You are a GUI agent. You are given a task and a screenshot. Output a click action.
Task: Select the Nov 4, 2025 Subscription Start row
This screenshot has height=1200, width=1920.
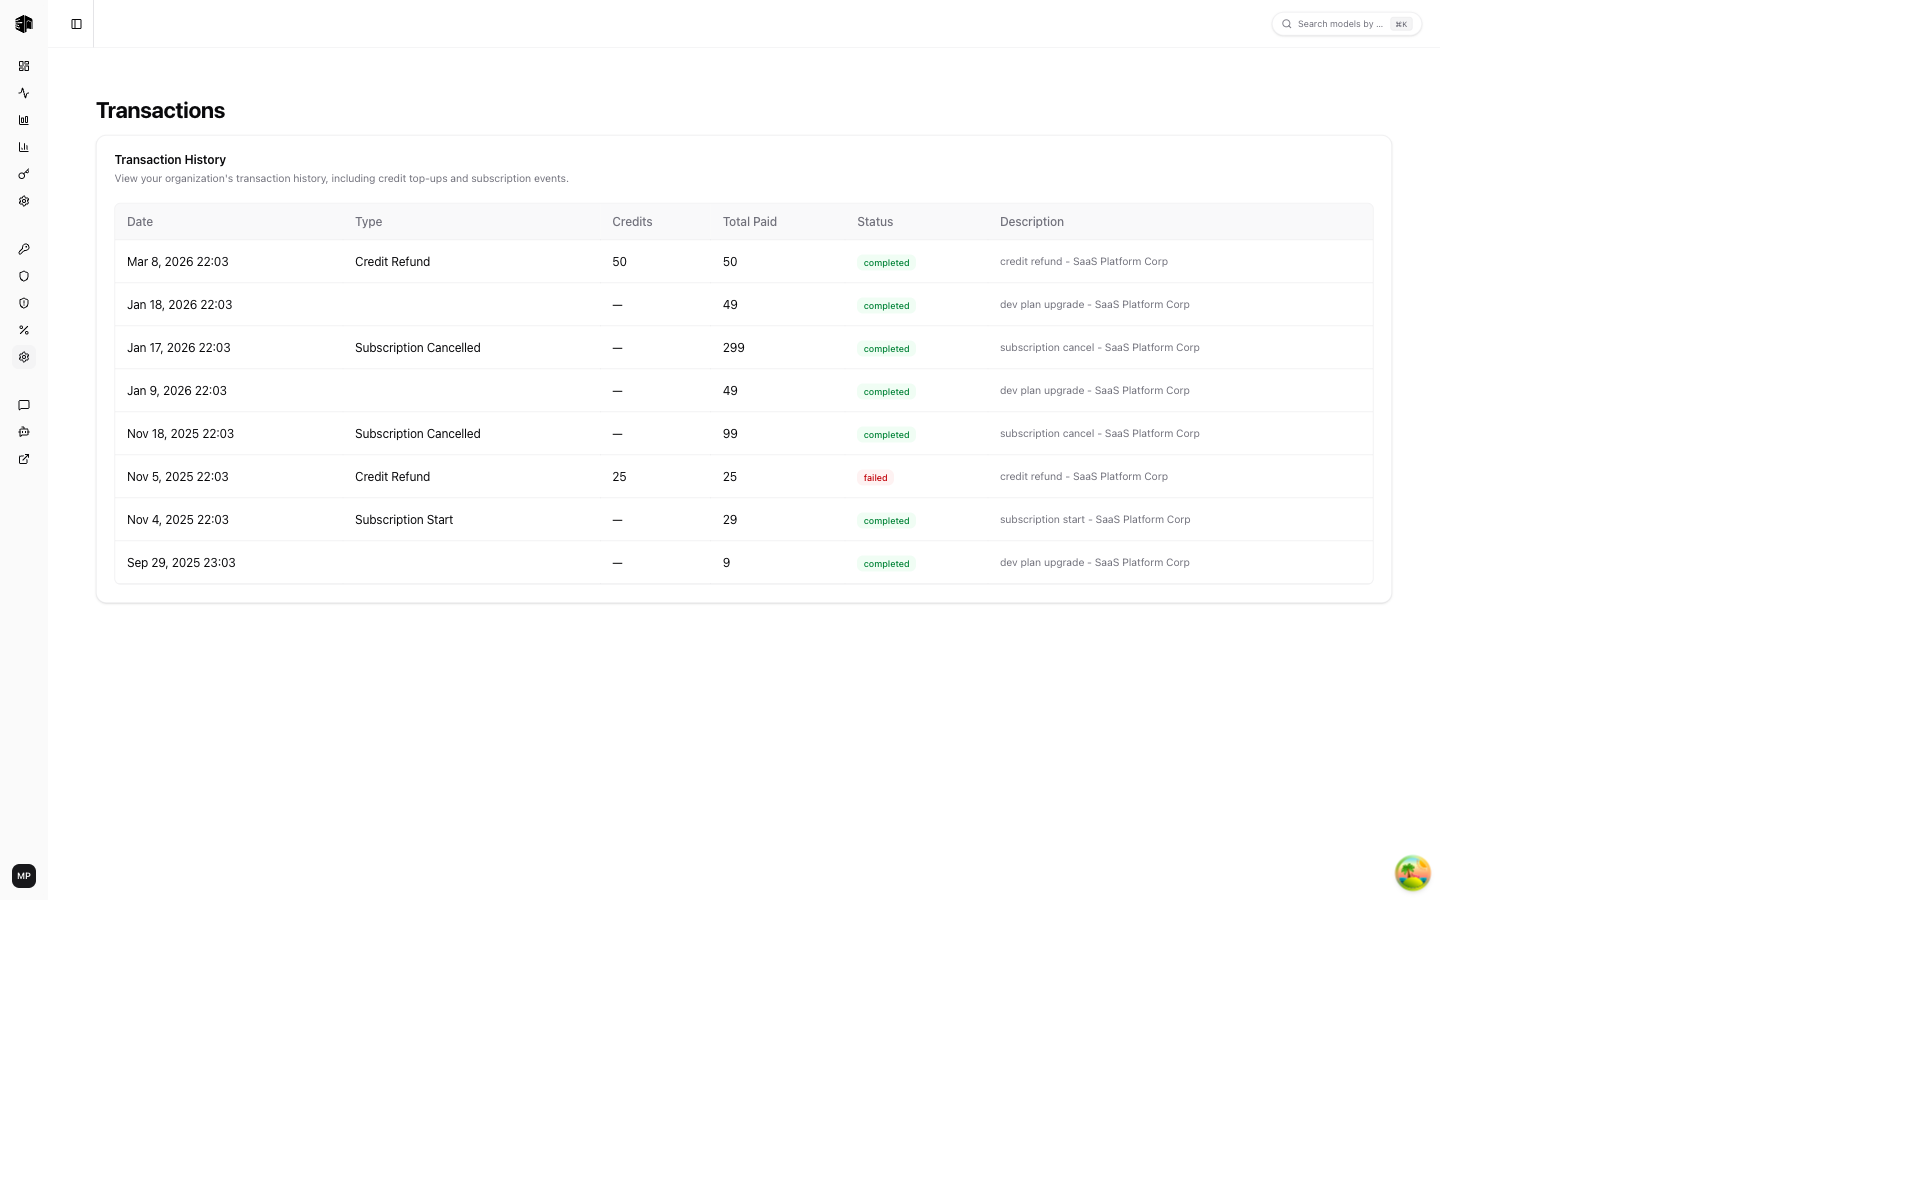click(403, 520)
